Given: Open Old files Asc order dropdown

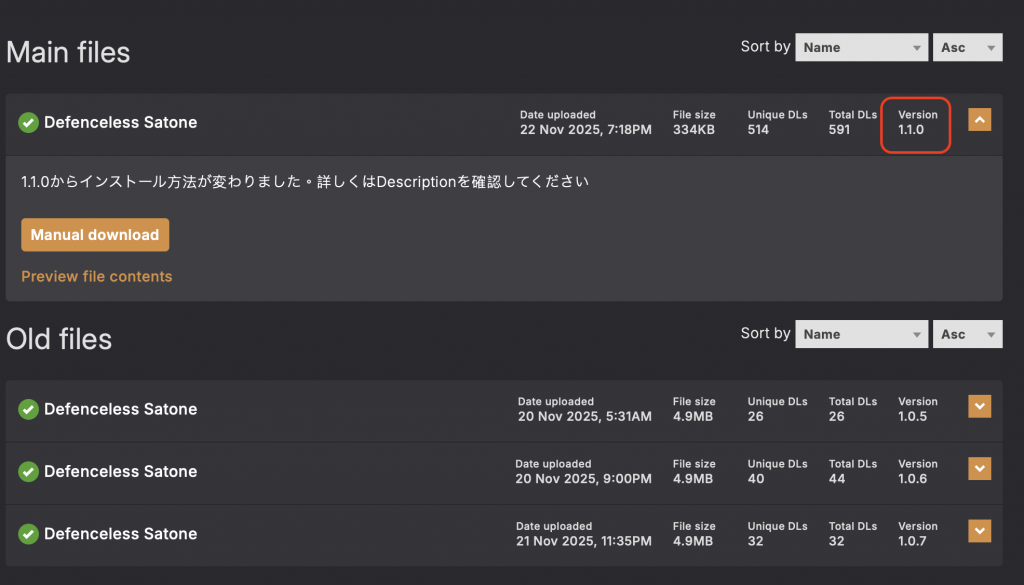Looking at the screenshot, I should coord(967,334).
